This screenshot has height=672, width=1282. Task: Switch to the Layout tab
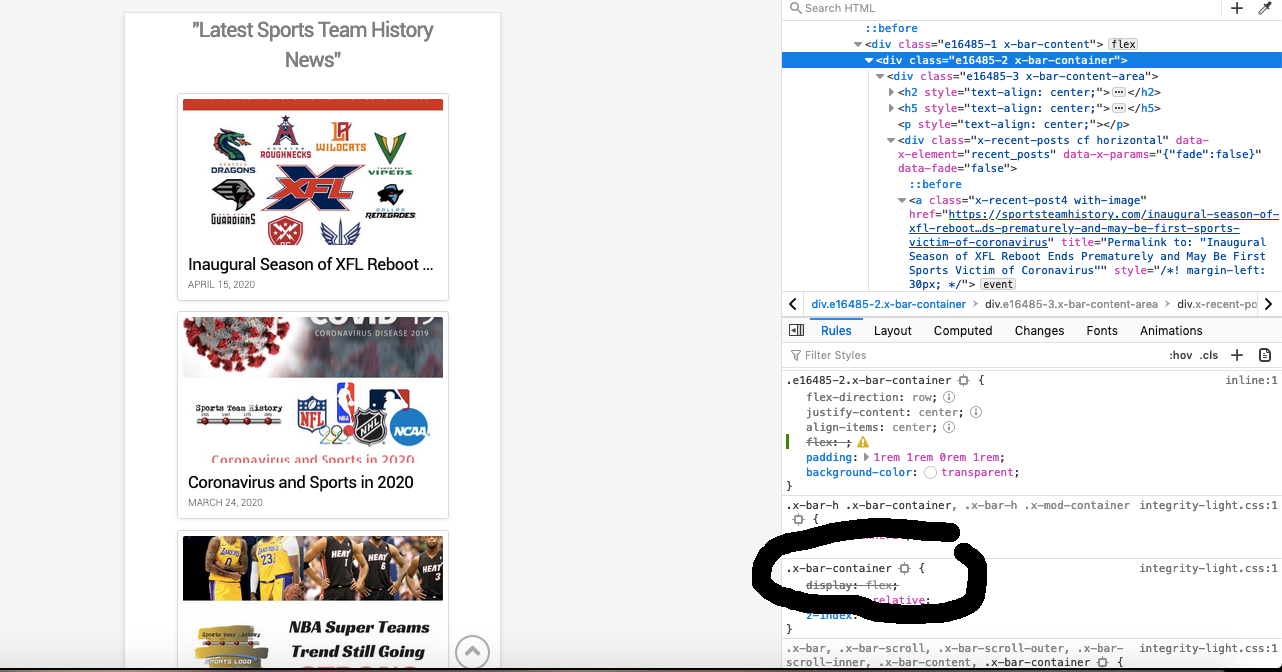[x=893, y=330]
